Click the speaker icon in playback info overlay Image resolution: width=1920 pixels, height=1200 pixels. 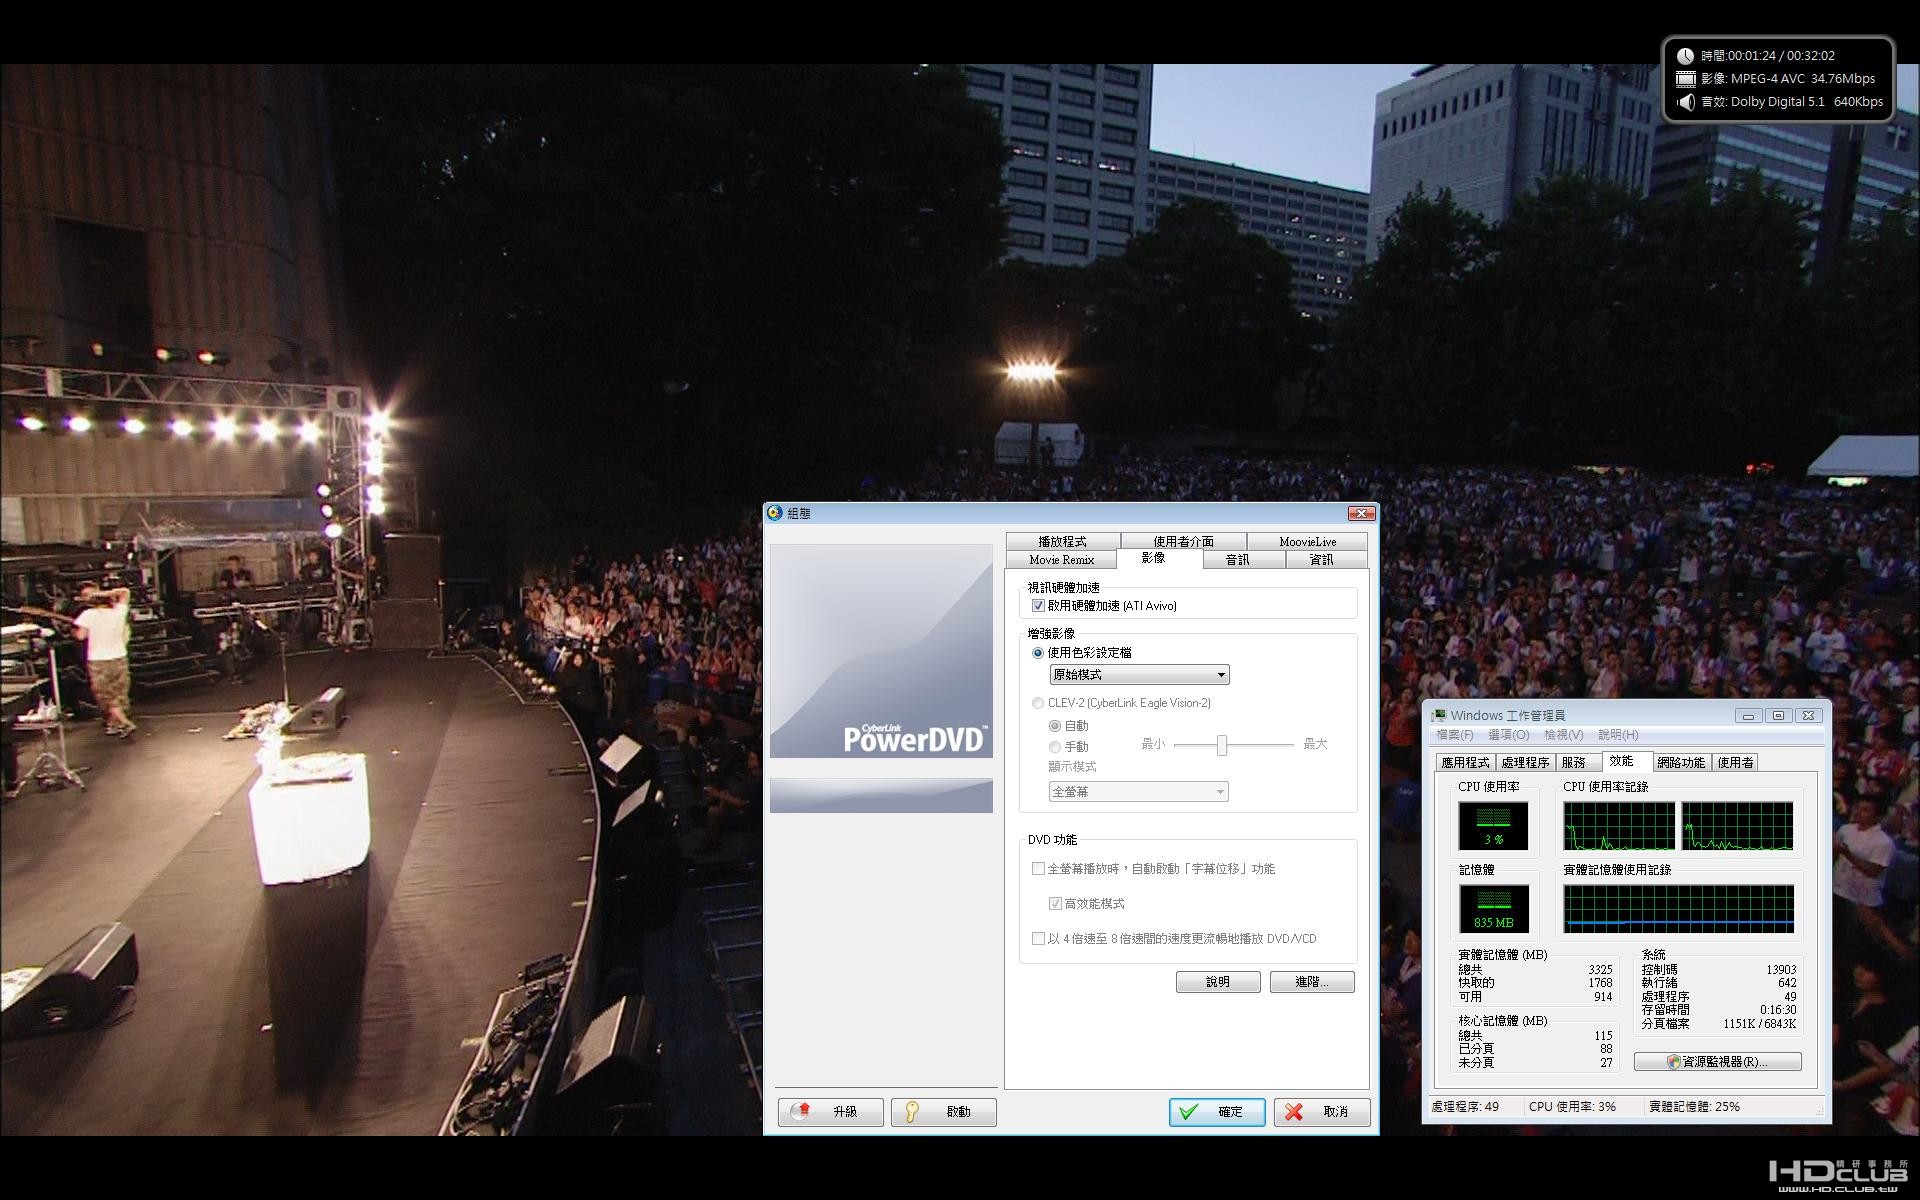(1686, 102)
